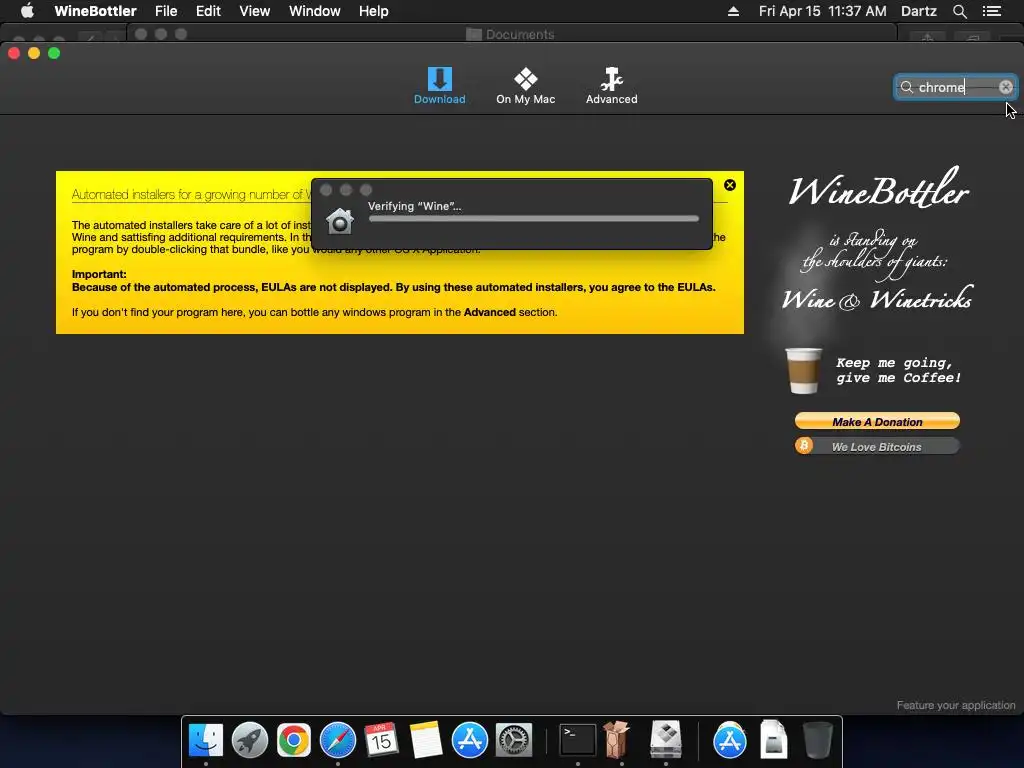Screen dimensions: 1024x768
Task: Click the Installer icon in the Dock
Action: [x=665, y=740]
